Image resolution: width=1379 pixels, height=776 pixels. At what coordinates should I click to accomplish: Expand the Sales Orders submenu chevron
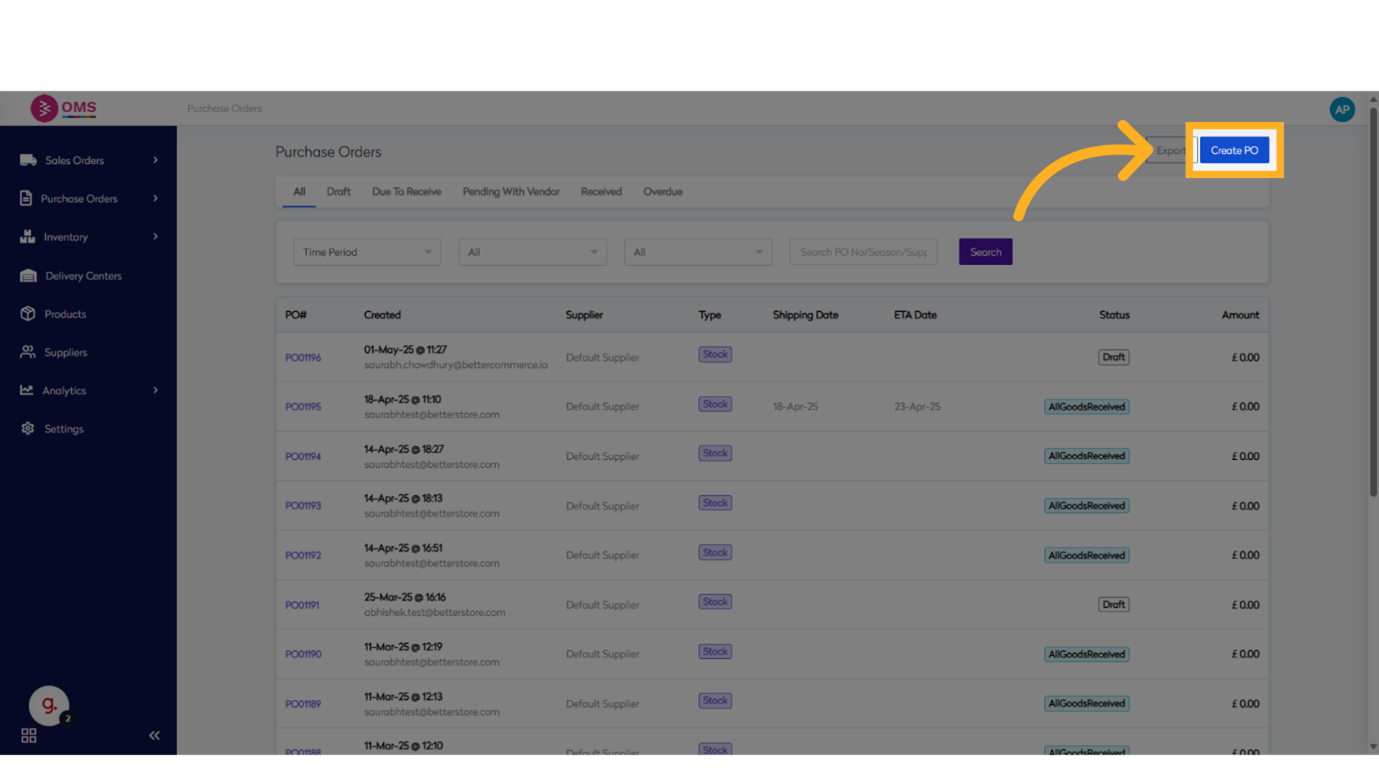click(x=155, y=160)
